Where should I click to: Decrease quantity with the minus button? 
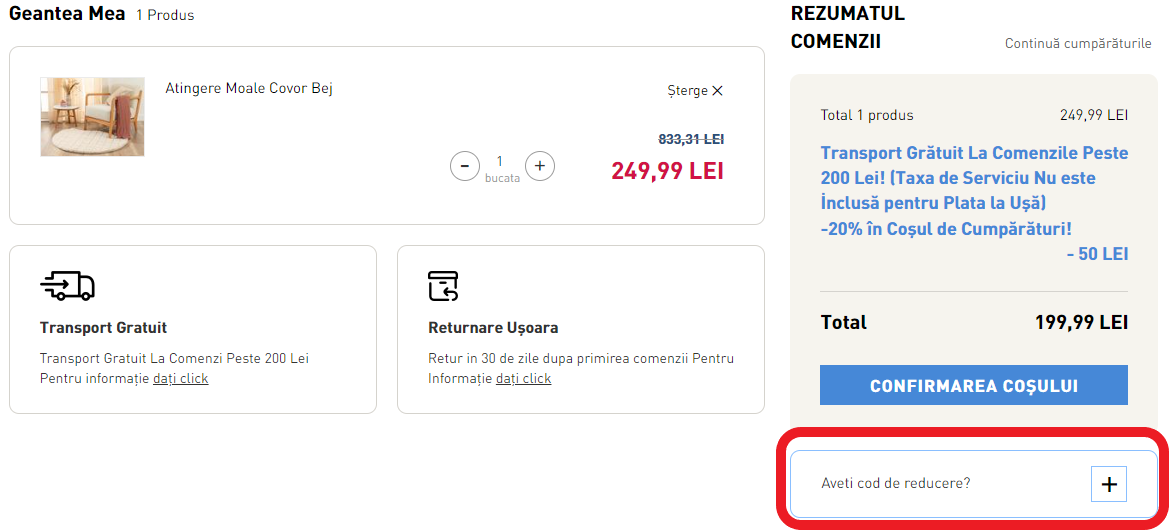[465, 166]
